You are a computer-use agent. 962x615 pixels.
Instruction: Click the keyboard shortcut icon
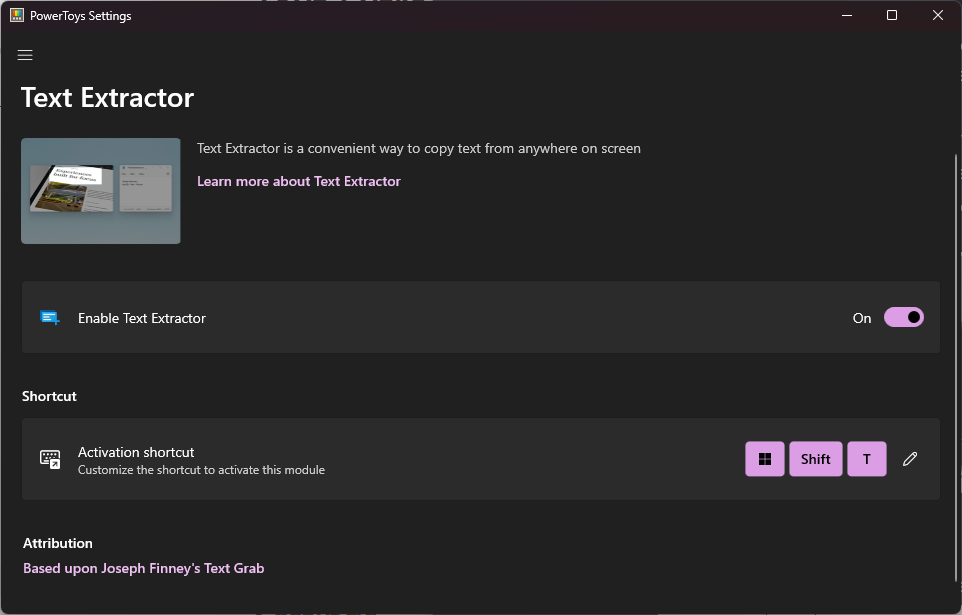50,459
